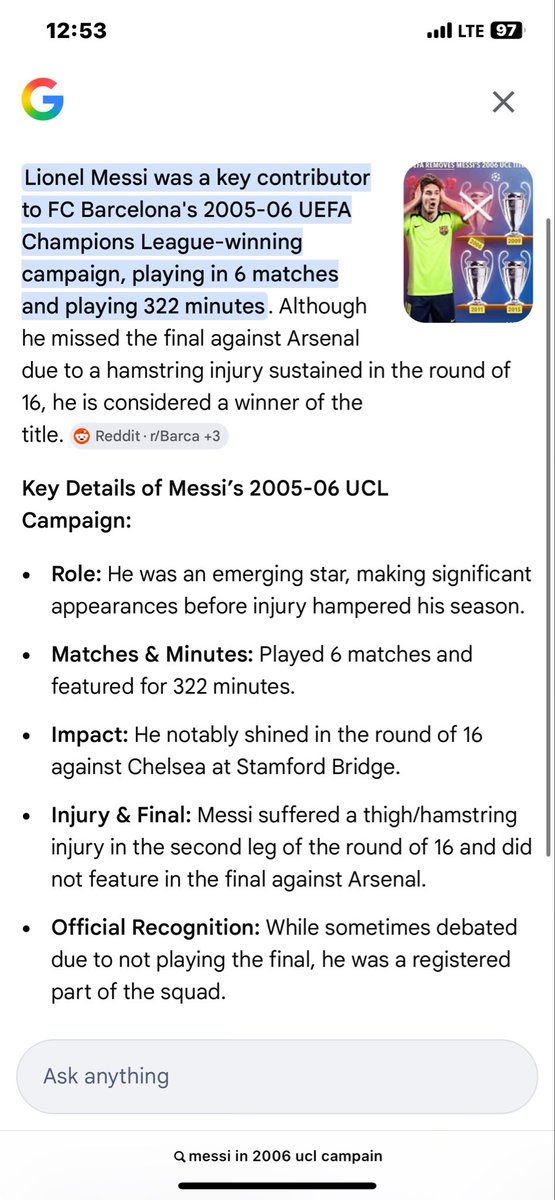
Task: Tap the highlighted Lionel Messi summary text
Action: point(196,242)
